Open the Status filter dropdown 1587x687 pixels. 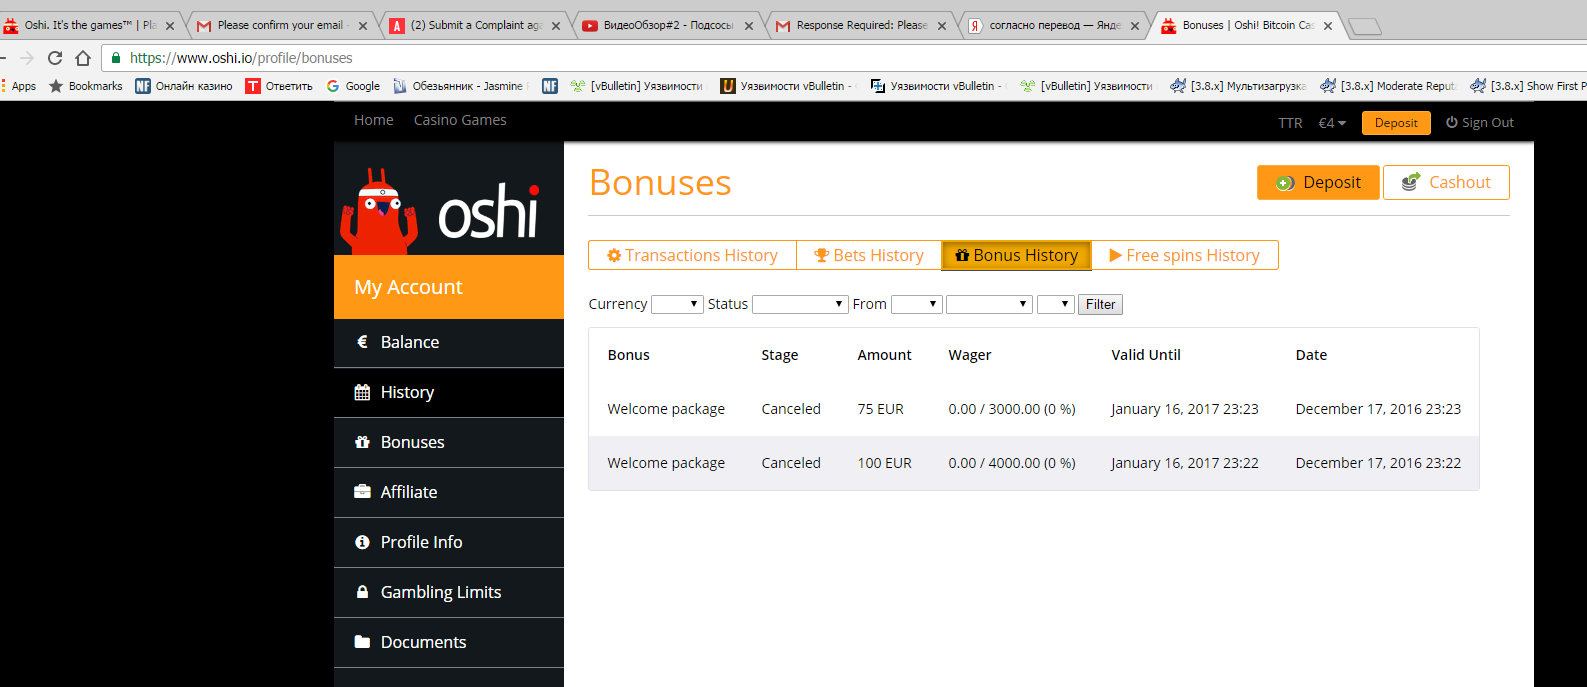click(801, 304)
